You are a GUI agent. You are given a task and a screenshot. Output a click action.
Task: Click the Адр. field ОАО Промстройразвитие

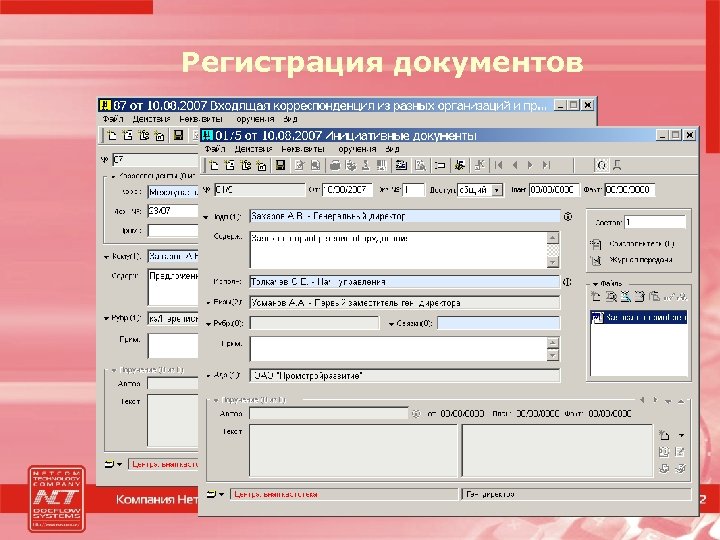(x=405, y=376)
